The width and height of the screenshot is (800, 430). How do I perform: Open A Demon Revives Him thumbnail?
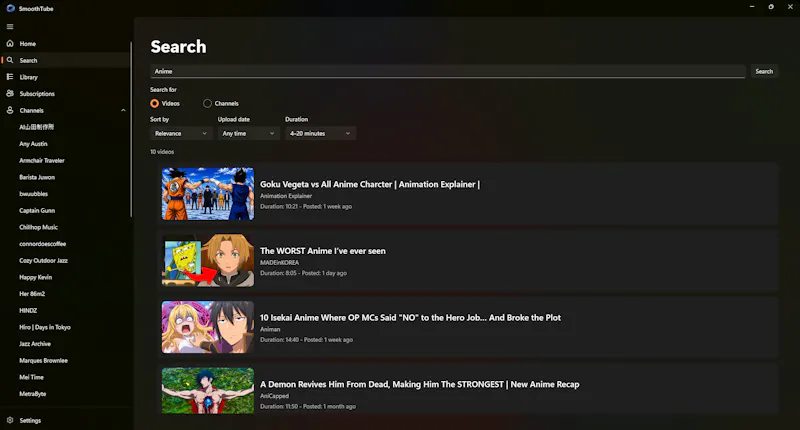click(208, 391)
